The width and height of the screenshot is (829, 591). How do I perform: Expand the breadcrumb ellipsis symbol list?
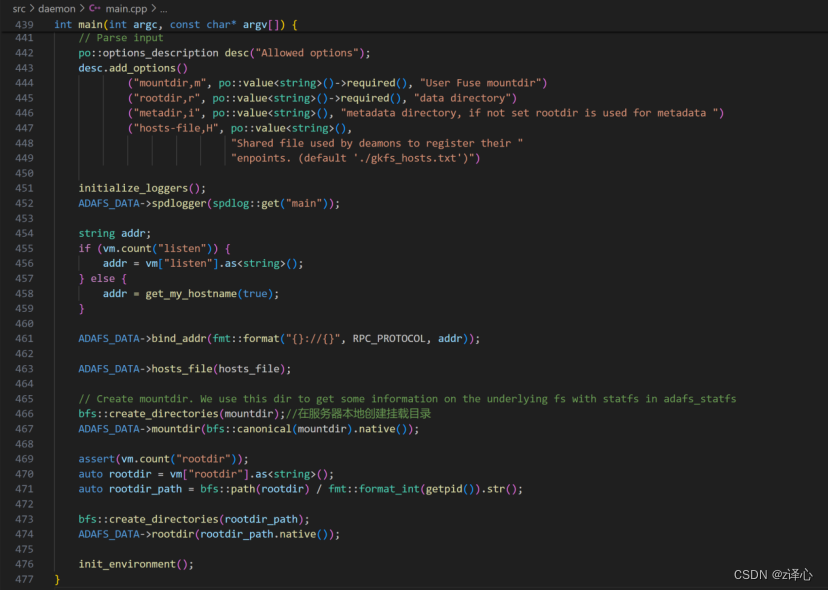coord(164,8)
